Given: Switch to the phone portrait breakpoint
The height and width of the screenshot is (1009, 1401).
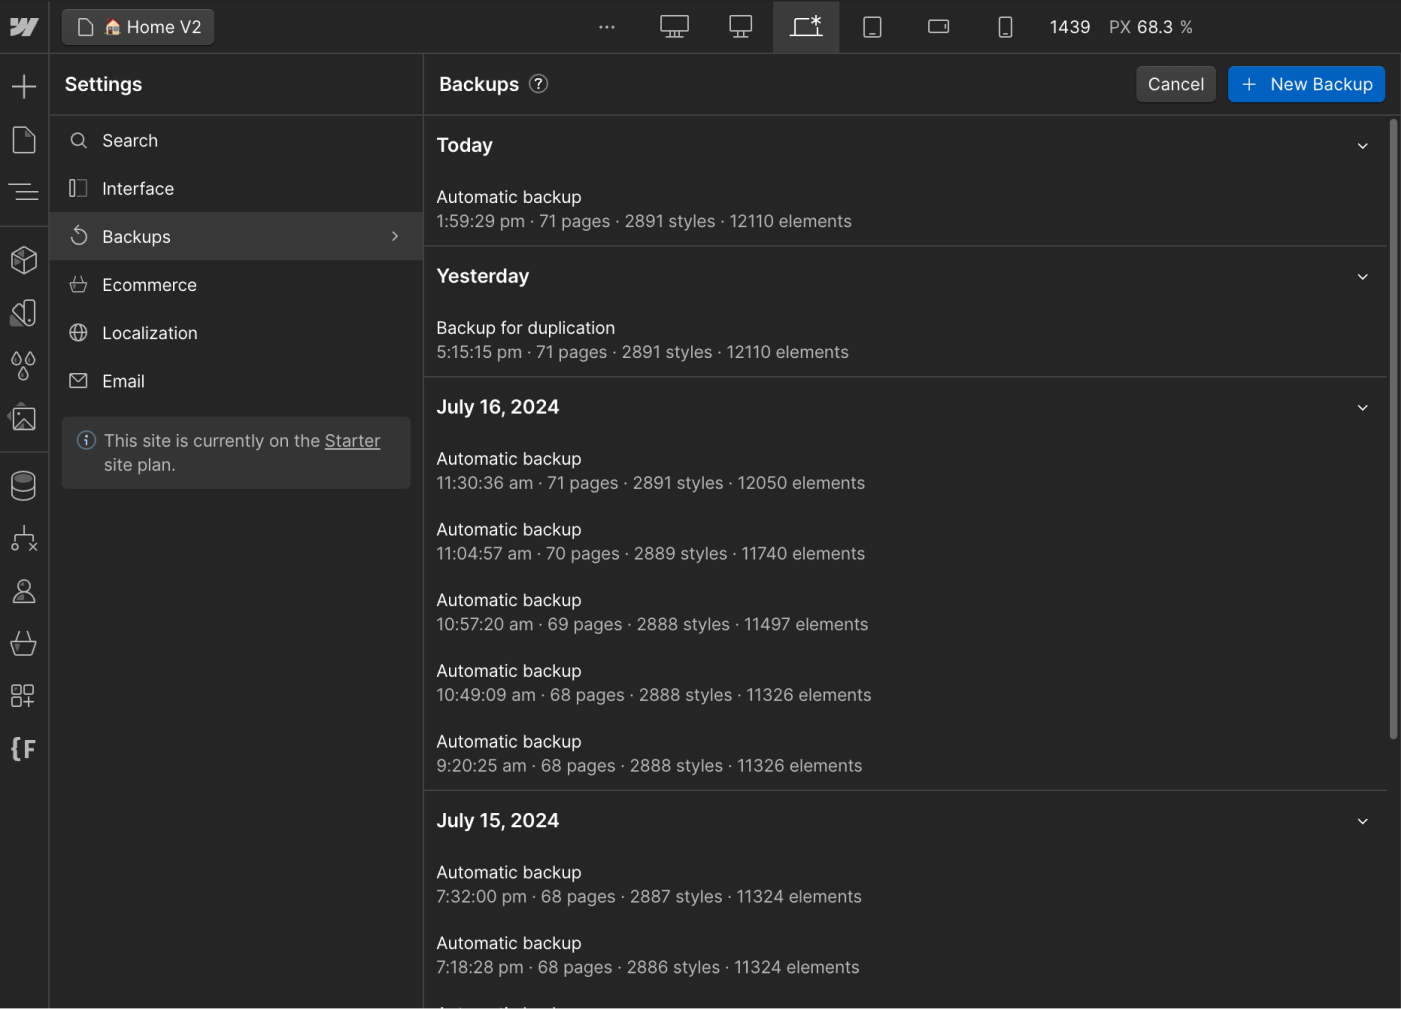Looking at the screenshot, I should tap(1005, 27).
